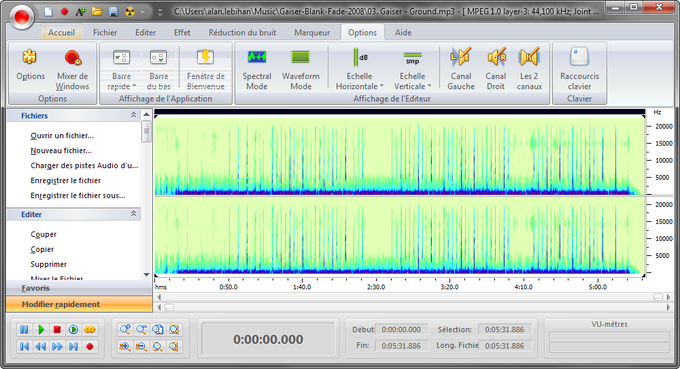Open the Aide tab
This screenshot has height=369, width=680.
pyautogui.click(x=403, y=33)
